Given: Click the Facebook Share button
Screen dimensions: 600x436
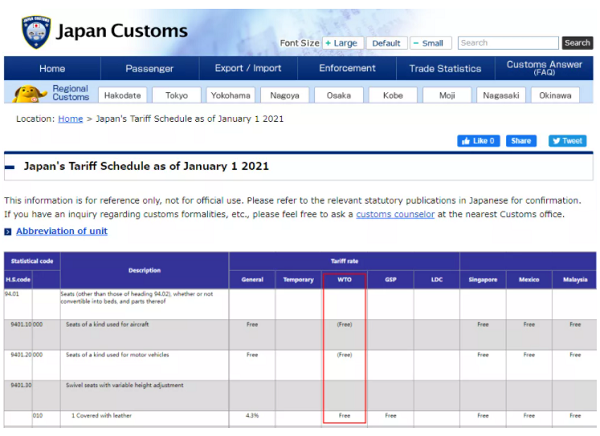Looking at the screenshot, I should [x=521, y=141].
